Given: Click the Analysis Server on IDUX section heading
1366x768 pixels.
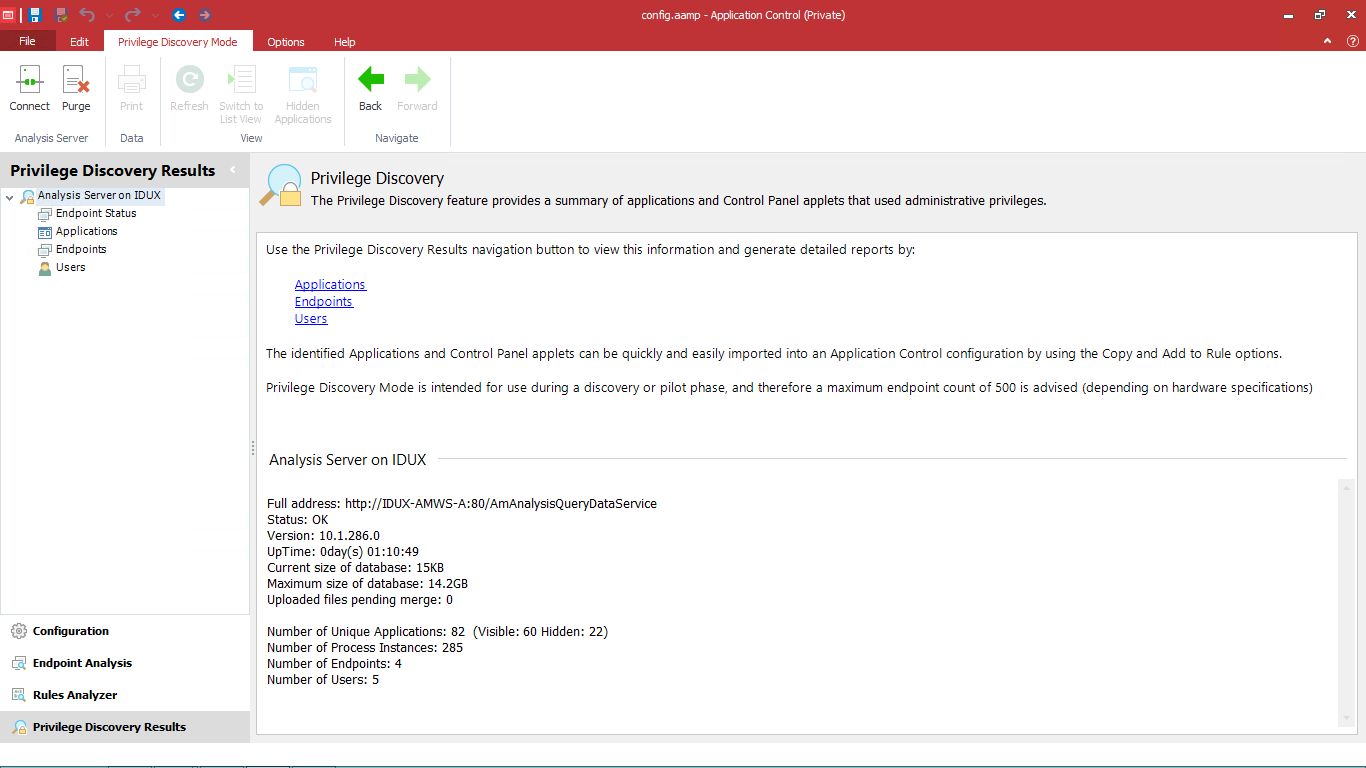Looking at the screenshot, I should coord(348,460).
